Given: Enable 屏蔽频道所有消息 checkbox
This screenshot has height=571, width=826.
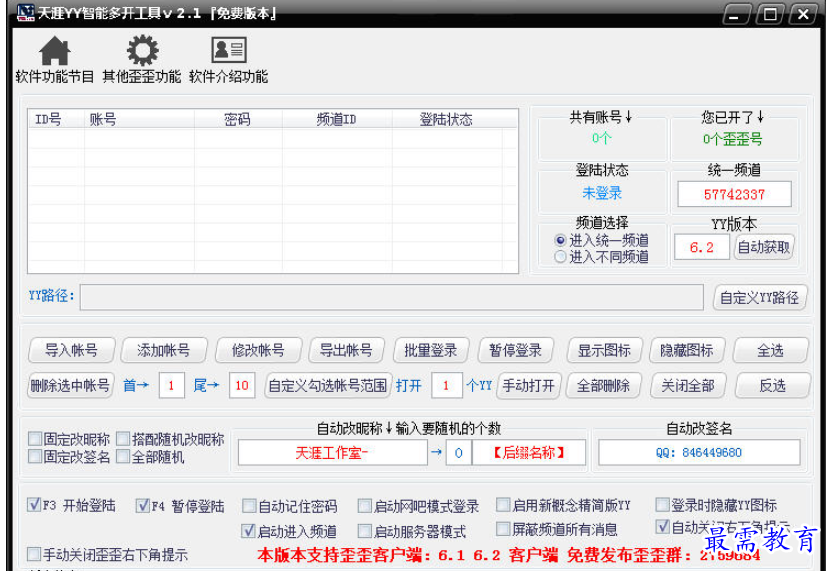Looking at the screenshot, I should tap(504, 528).
